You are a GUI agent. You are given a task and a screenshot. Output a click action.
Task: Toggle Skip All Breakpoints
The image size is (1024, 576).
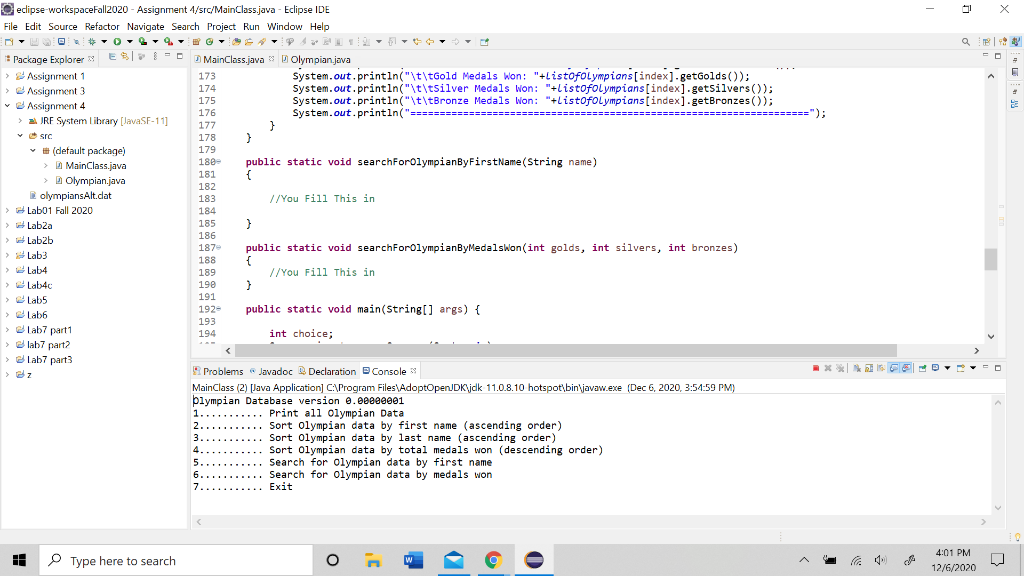click(76, 42)
